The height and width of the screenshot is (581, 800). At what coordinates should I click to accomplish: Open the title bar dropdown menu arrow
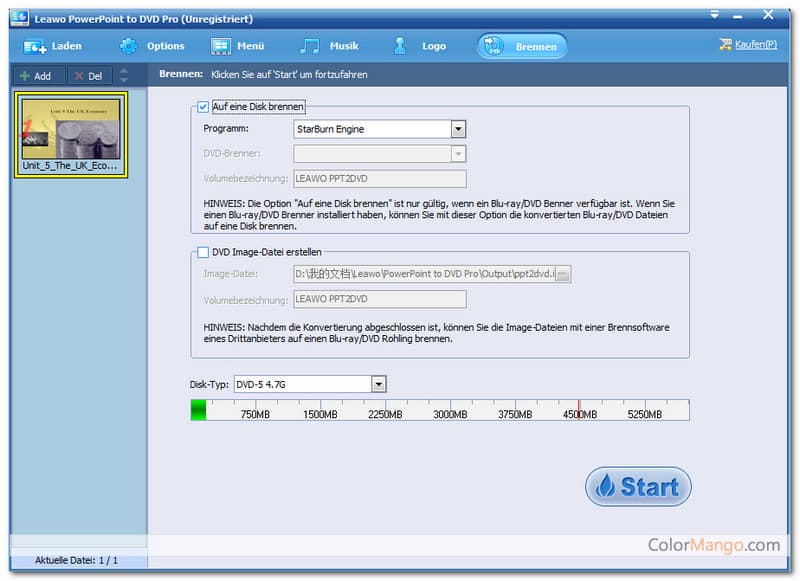[x=714, y=15]
